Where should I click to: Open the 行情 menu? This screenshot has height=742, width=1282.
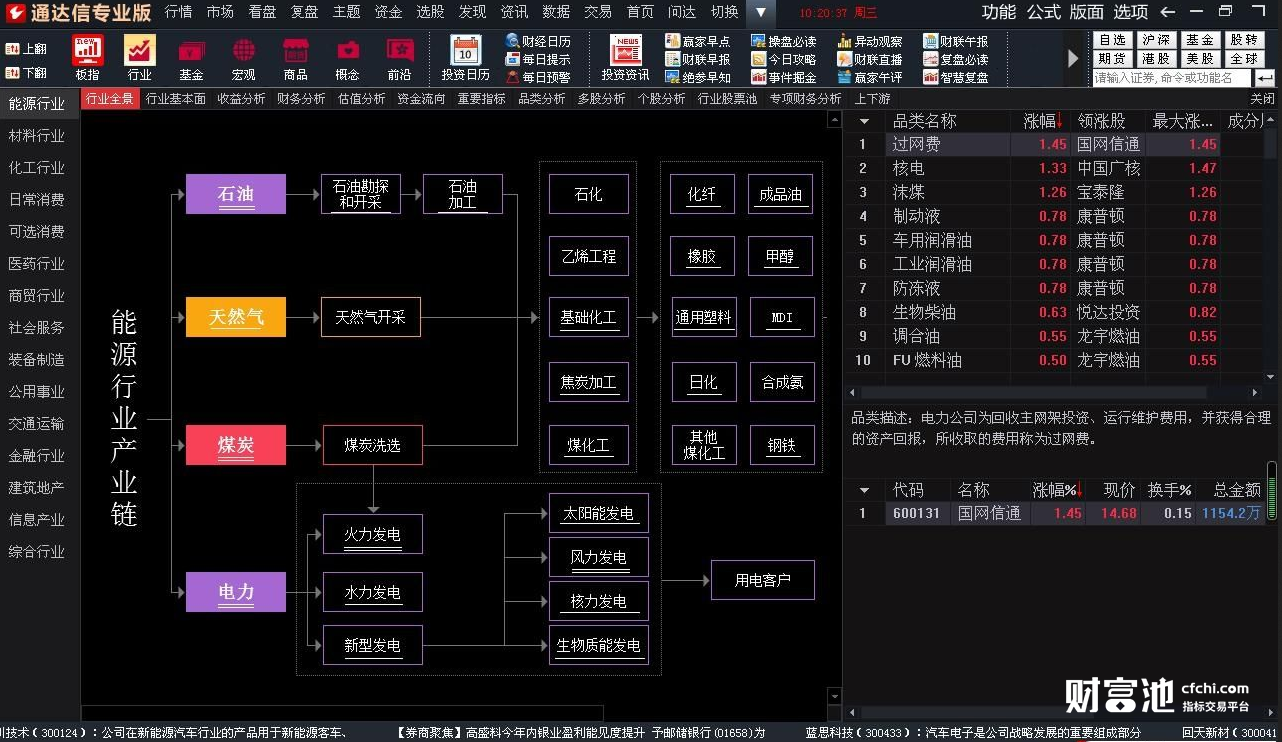(x=179, y=12)
